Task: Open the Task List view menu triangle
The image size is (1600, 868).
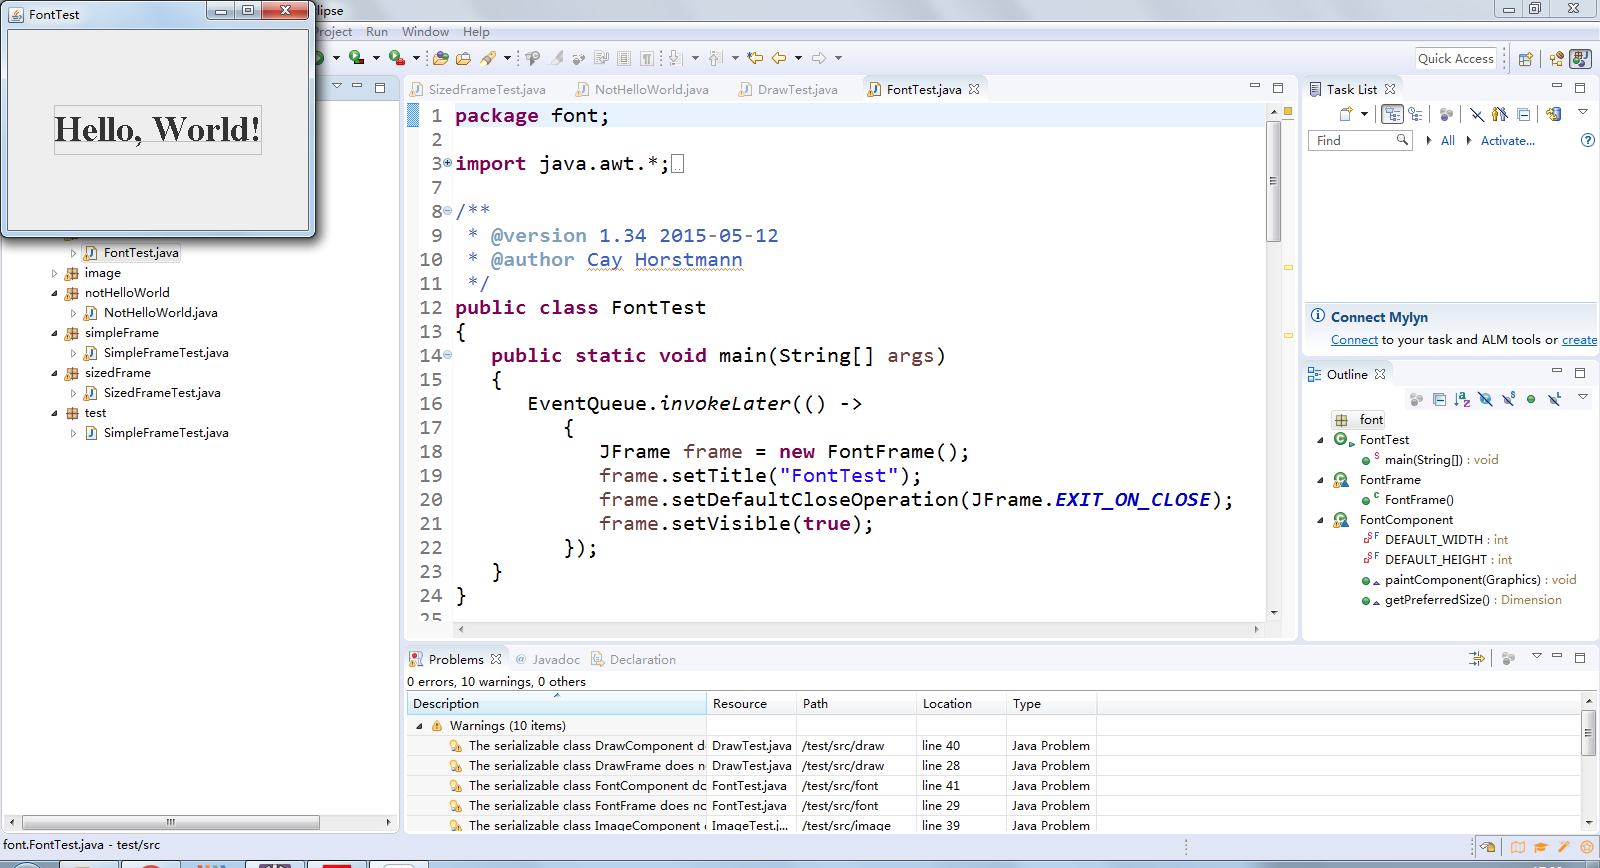Action: pyautogui.click(x=1583, y=112)
